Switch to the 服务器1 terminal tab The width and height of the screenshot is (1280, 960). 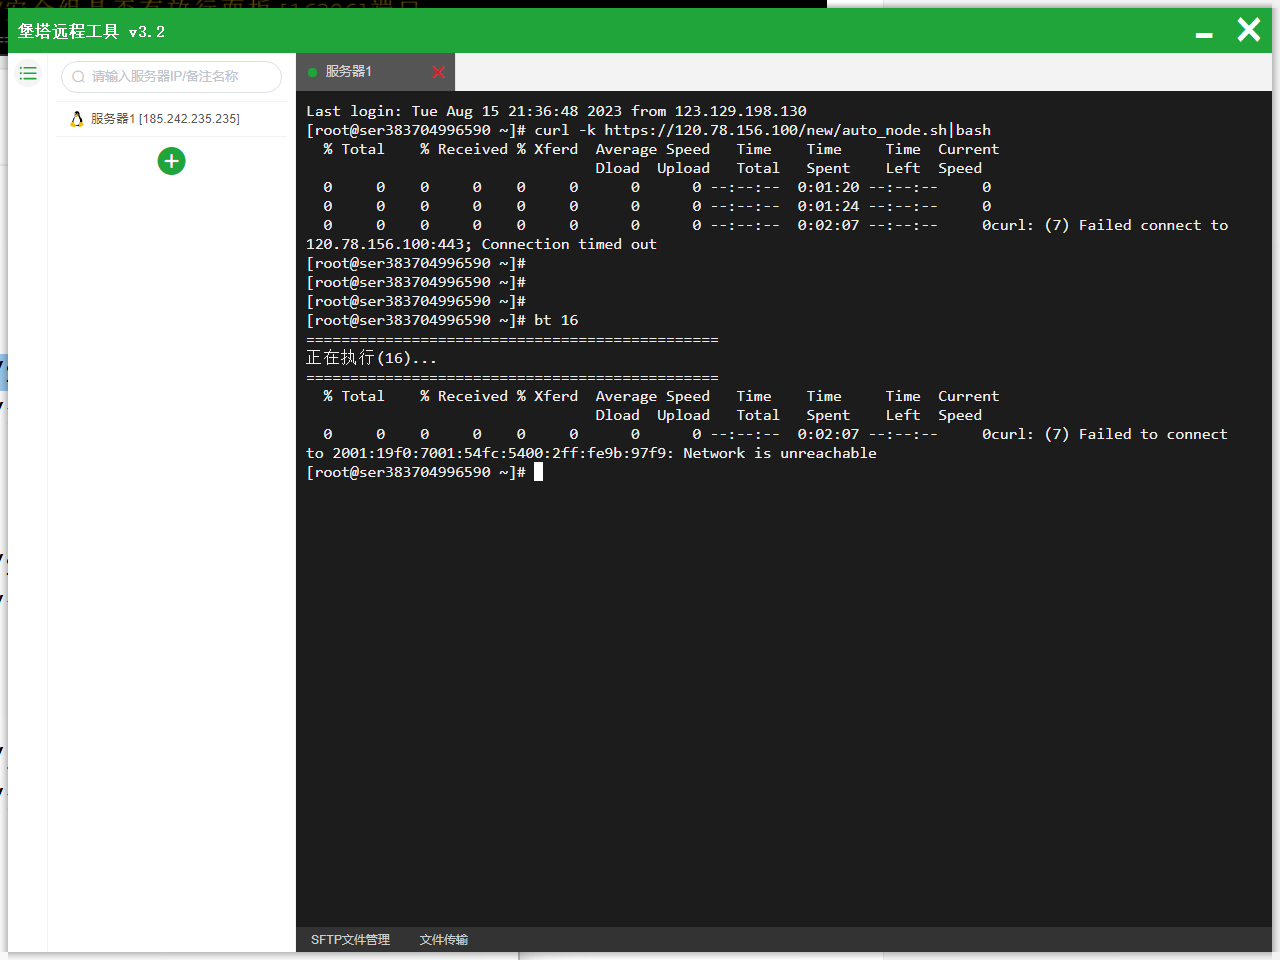tap(349, 72)
